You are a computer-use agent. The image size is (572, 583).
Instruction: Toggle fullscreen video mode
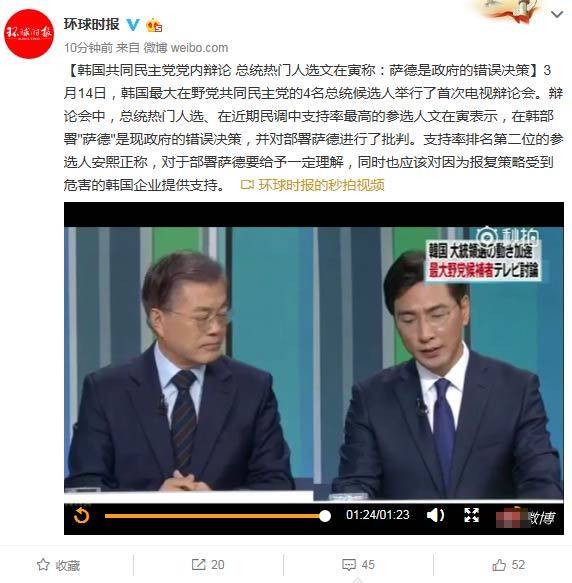click(471, 515)
